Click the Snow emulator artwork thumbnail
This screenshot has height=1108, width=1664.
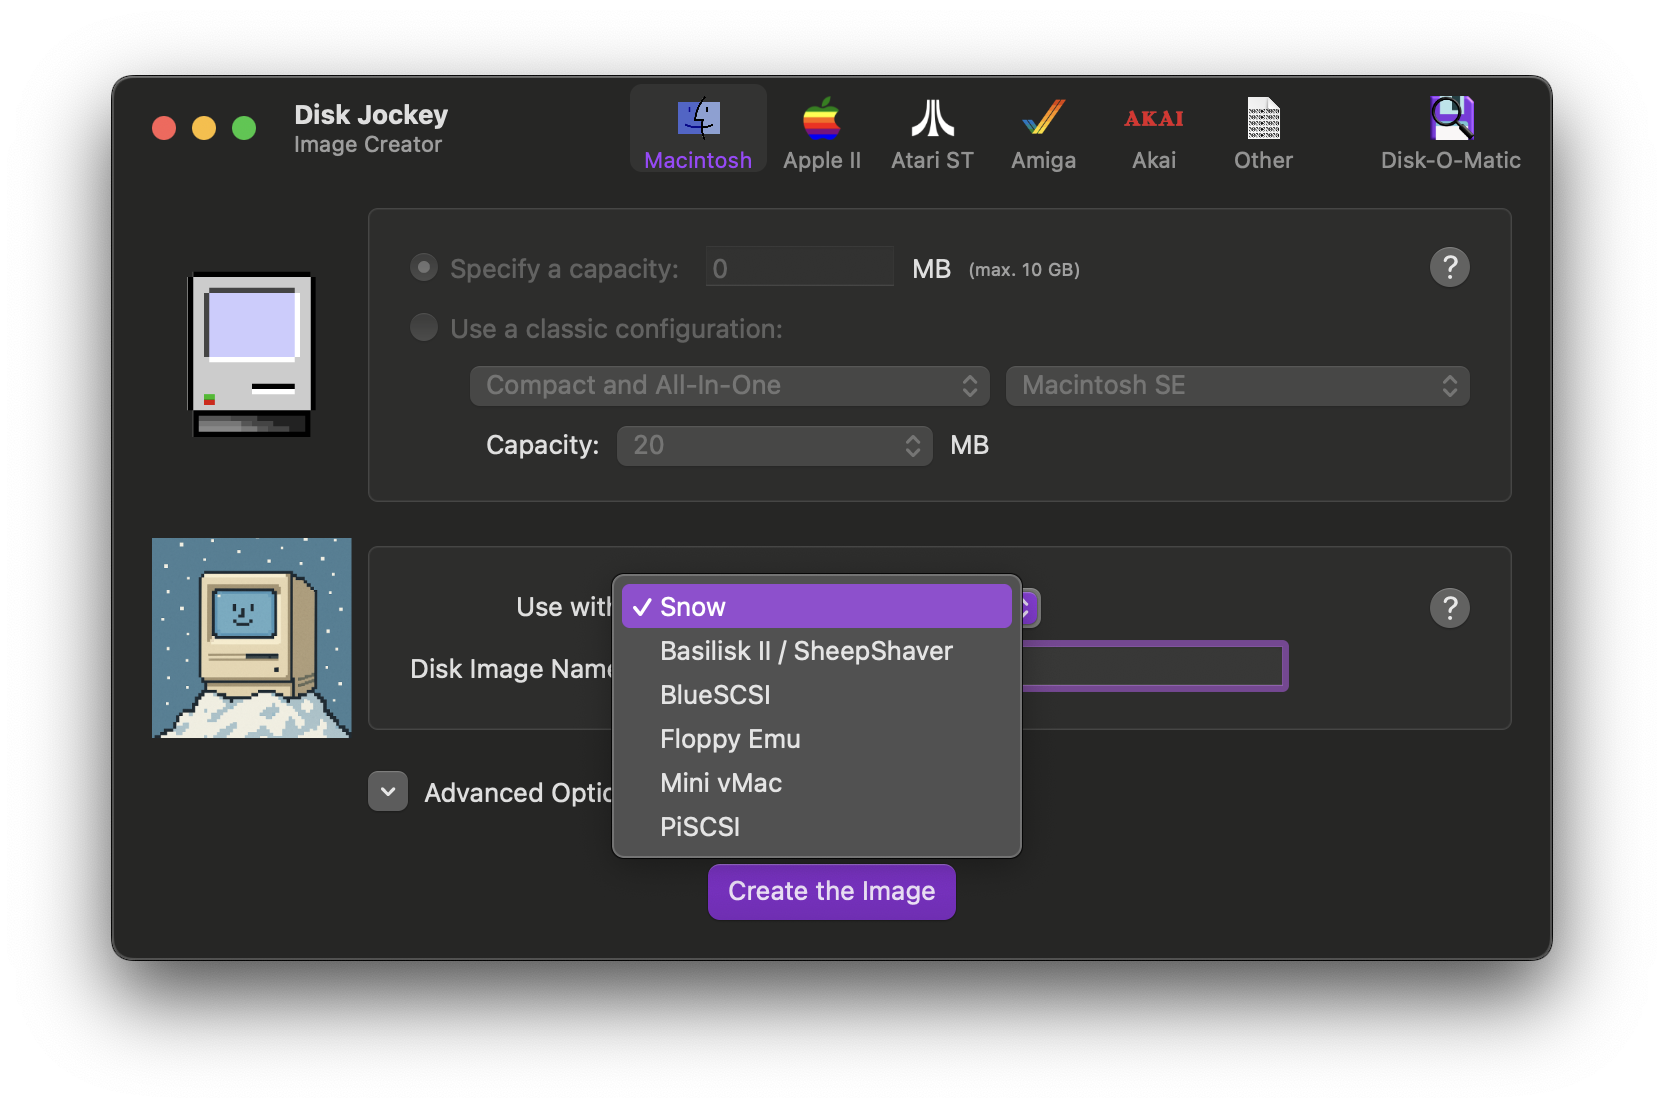(252, 638)
